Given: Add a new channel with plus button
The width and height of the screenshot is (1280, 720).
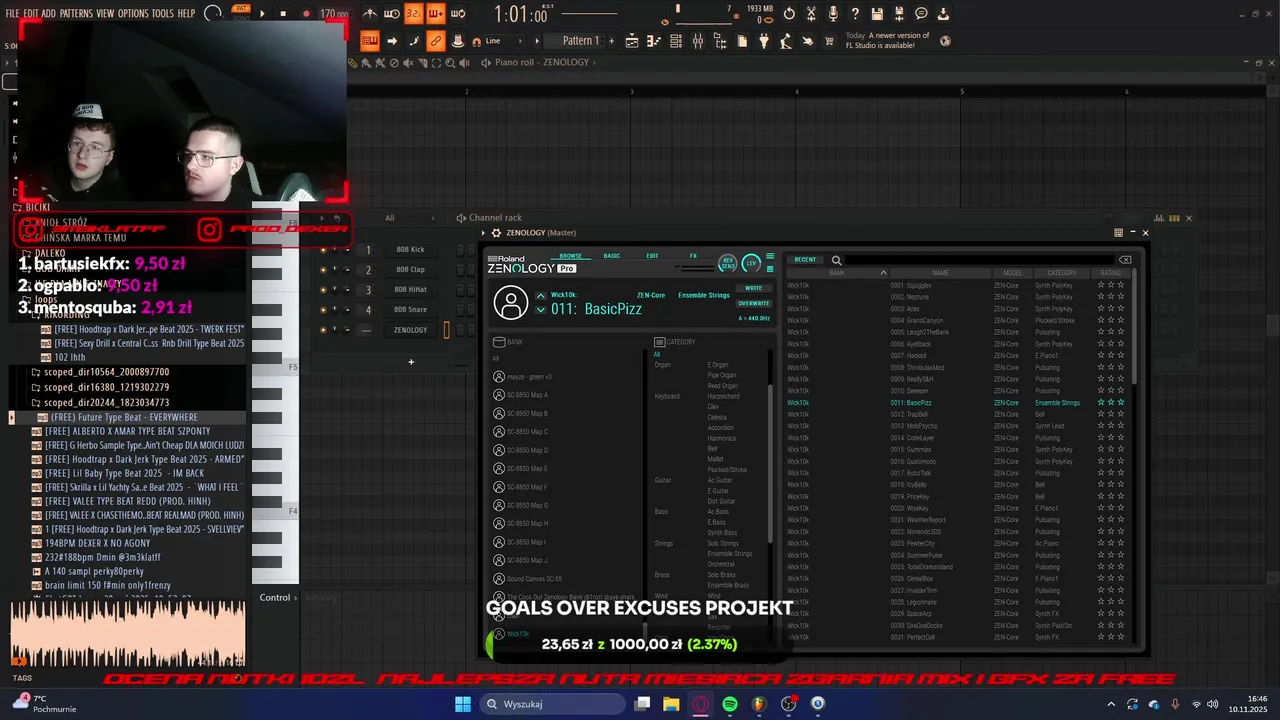Looking at the screenshot, I should (411, 361).
